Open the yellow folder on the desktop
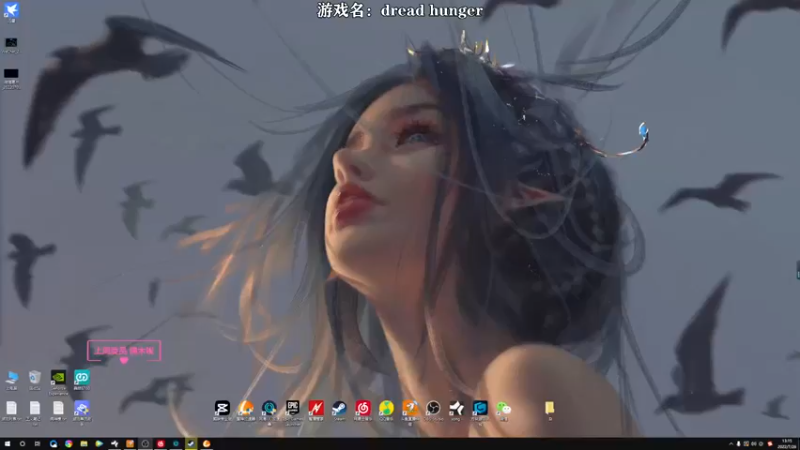This screenshot has height=450, width=800. (549, 408)
